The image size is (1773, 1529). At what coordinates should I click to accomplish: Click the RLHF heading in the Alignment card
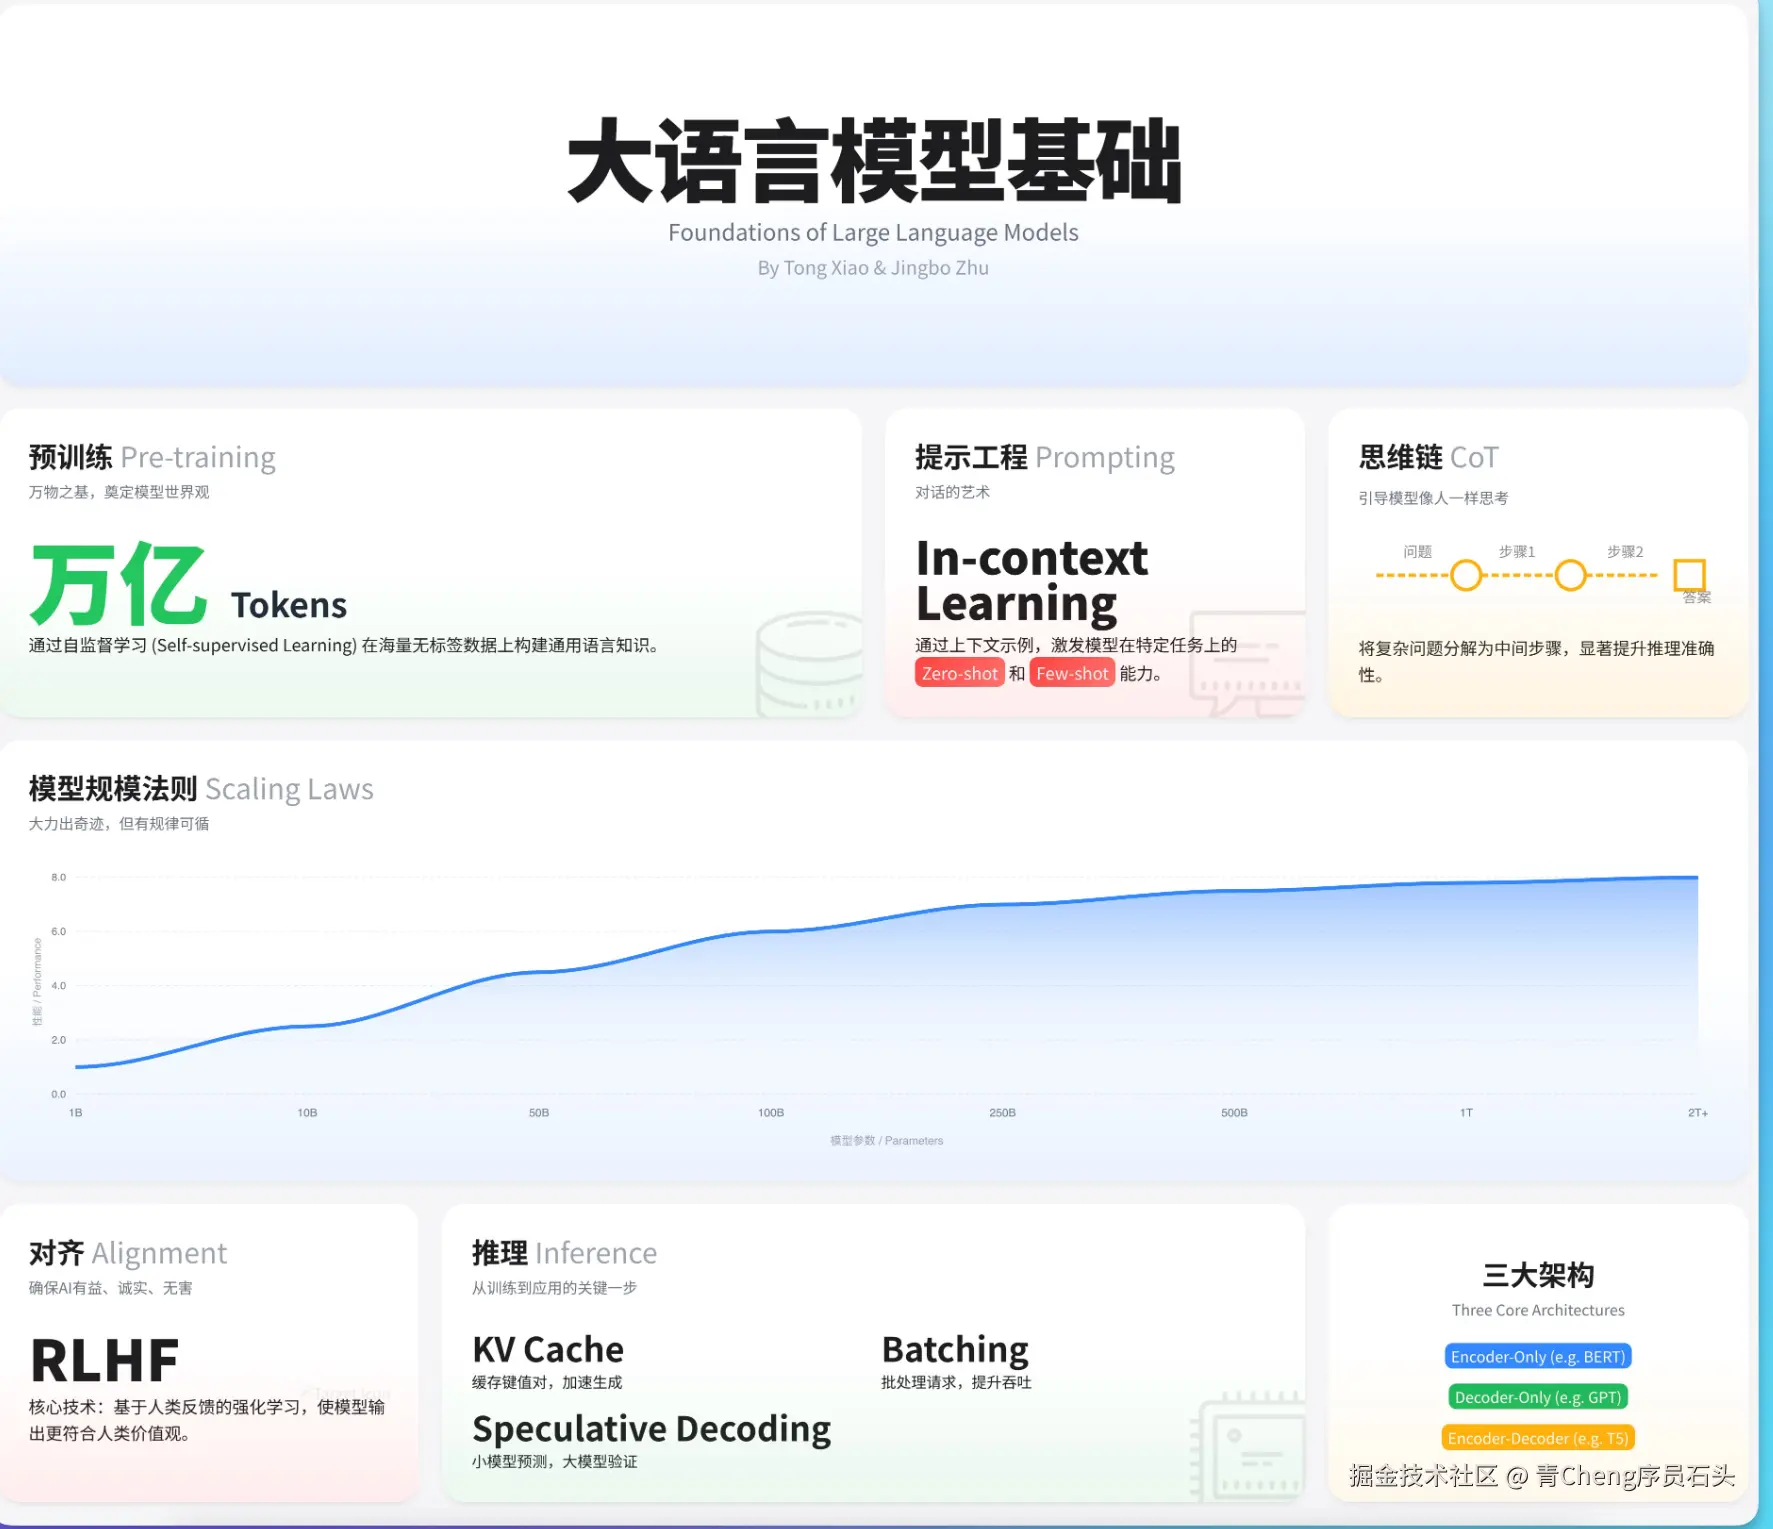tap(104, 1358)
